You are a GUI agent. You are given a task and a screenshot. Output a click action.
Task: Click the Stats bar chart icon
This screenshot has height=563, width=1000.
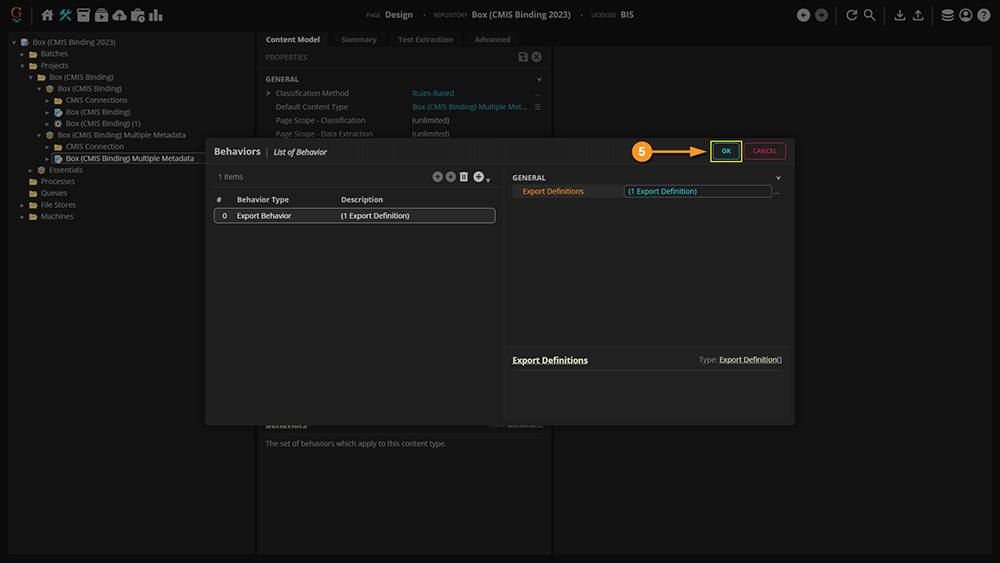click(x=155, y=15)
